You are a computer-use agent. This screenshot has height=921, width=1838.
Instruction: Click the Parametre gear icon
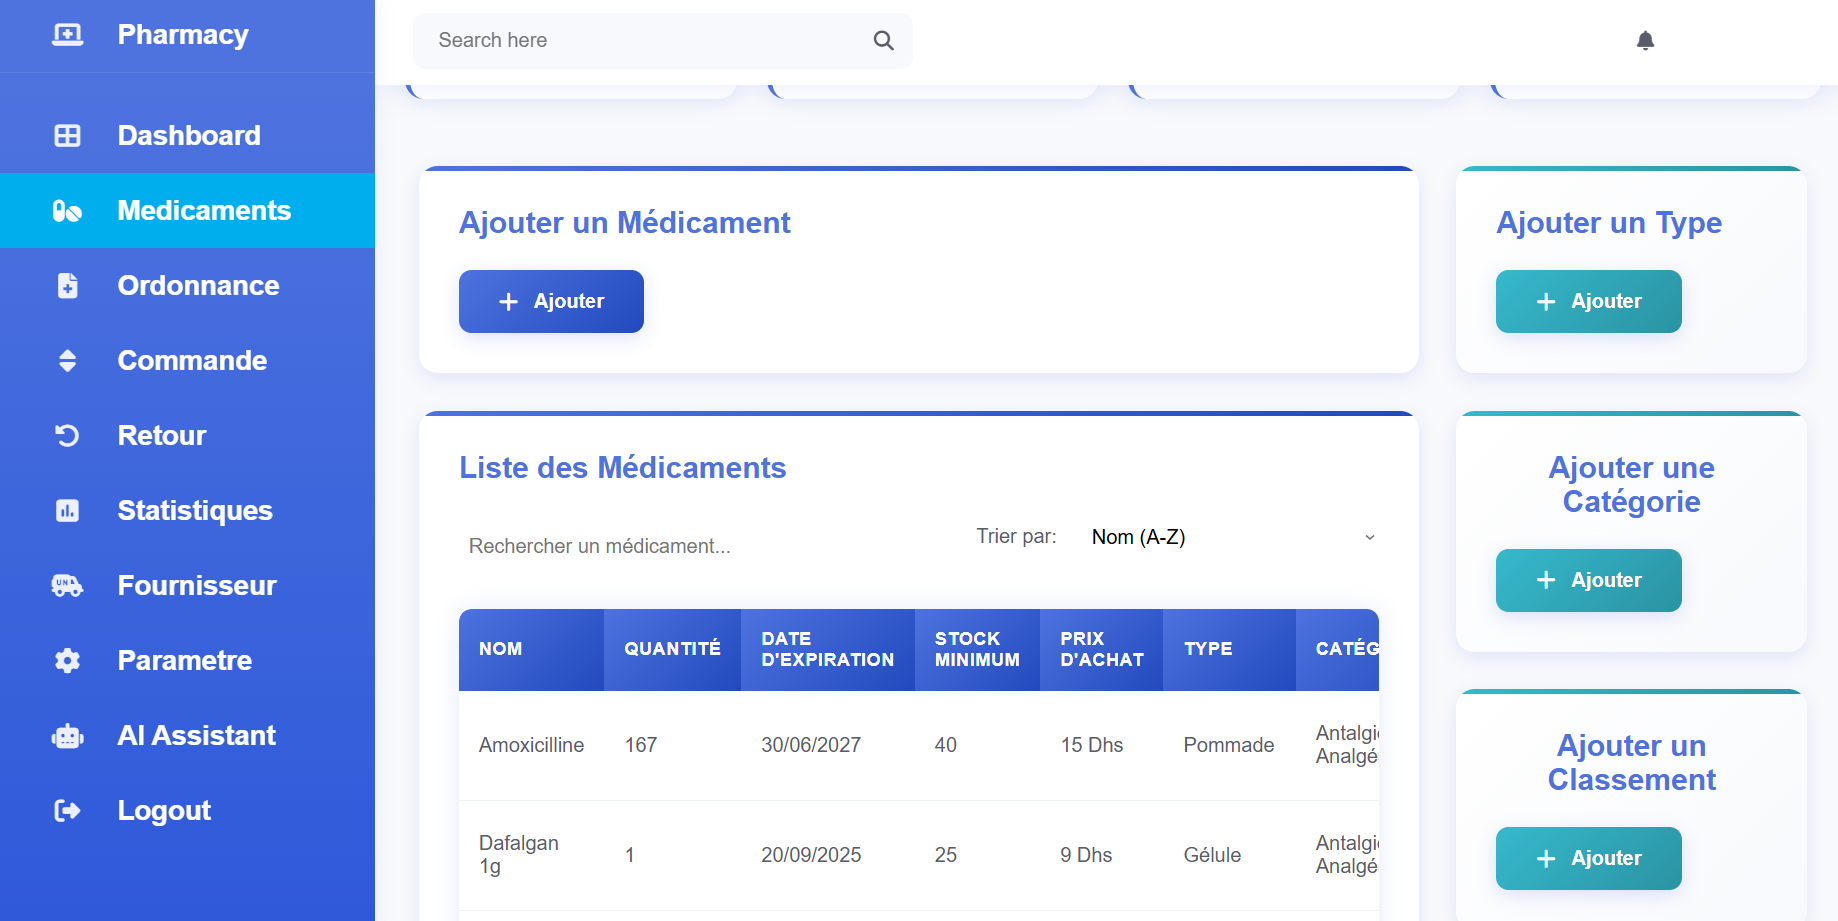(67, 661)
